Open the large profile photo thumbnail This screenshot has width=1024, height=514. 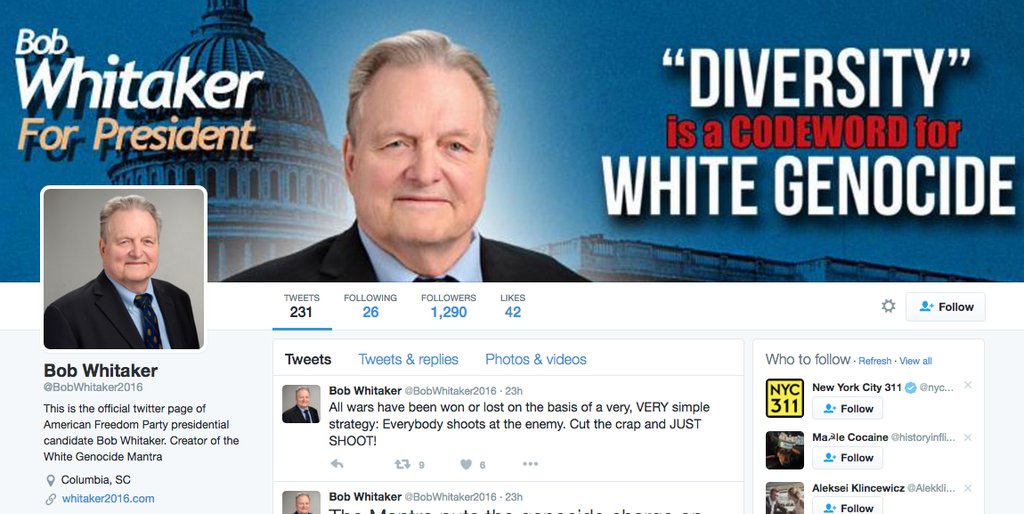(x=124, y=268)
